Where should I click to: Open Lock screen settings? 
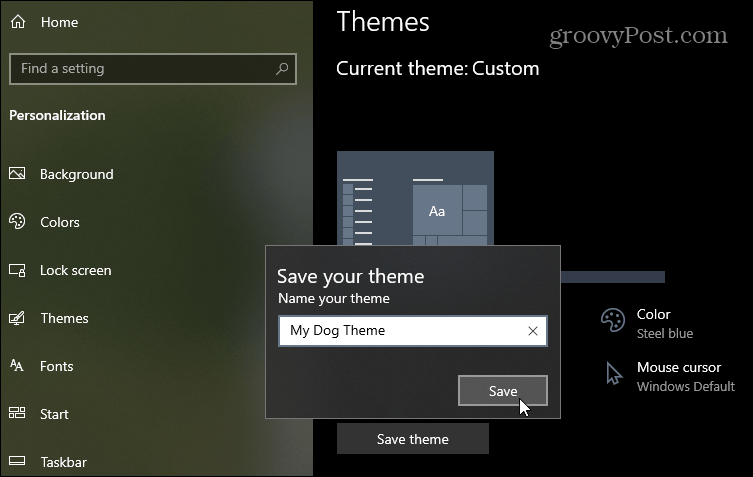[x=75, y=270]
